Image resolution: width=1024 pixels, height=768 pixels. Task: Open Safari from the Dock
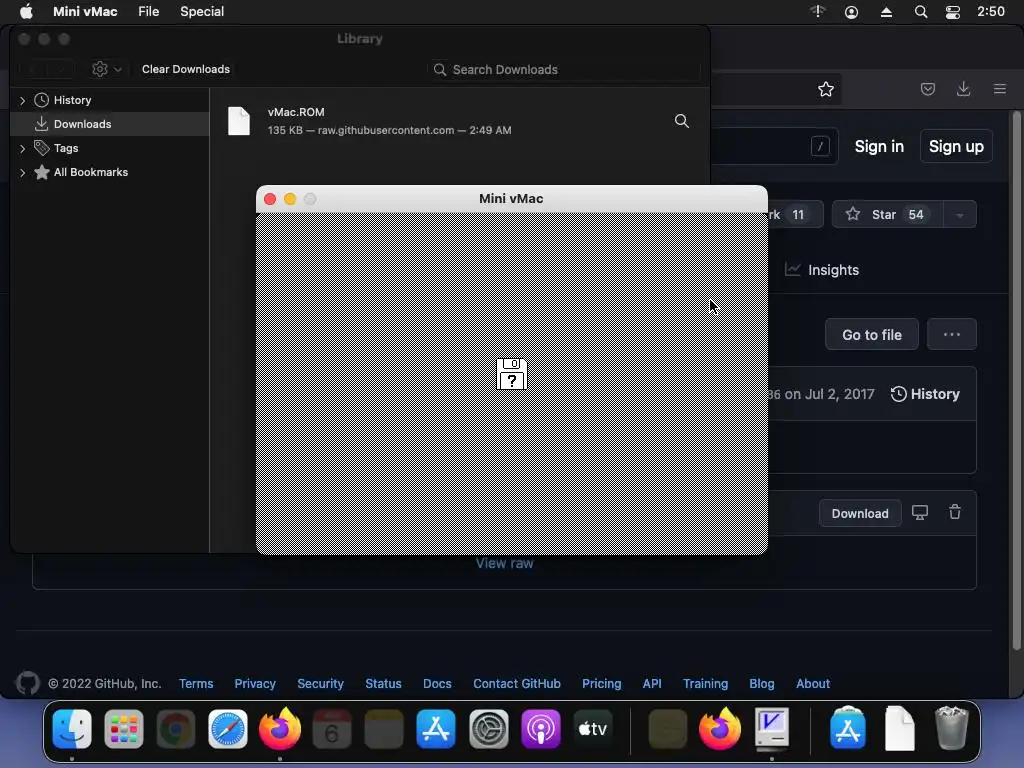(x=228, y=728)
